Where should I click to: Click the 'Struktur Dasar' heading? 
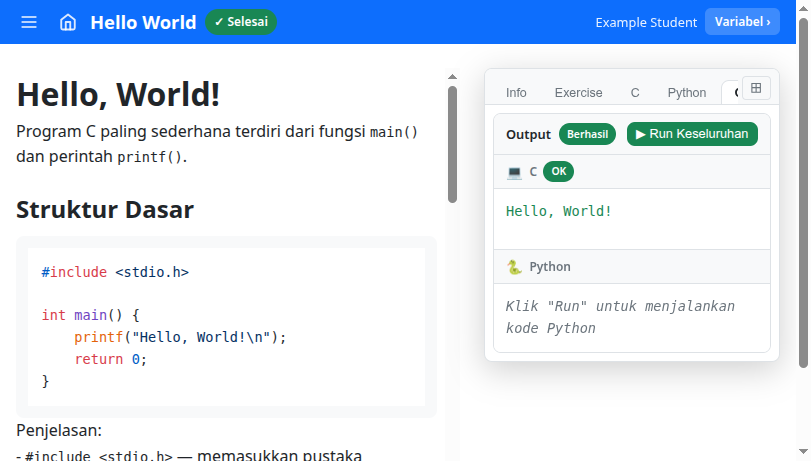pyautogui.click(x=104, y=210)
